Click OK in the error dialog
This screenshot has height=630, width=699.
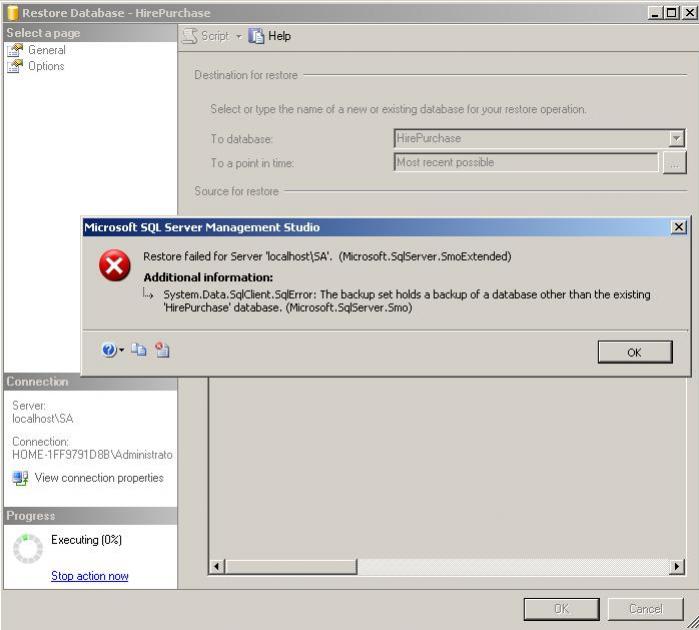[x=635, y=352]
